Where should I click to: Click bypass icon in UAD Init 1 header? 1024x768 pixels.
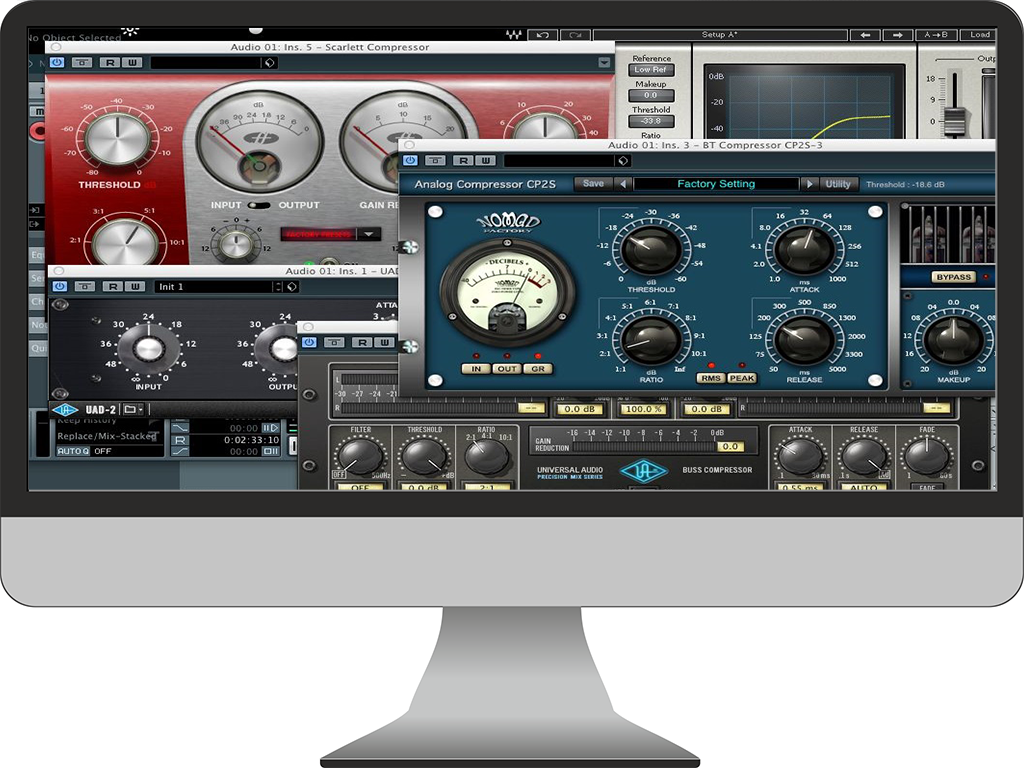point(84,287)
